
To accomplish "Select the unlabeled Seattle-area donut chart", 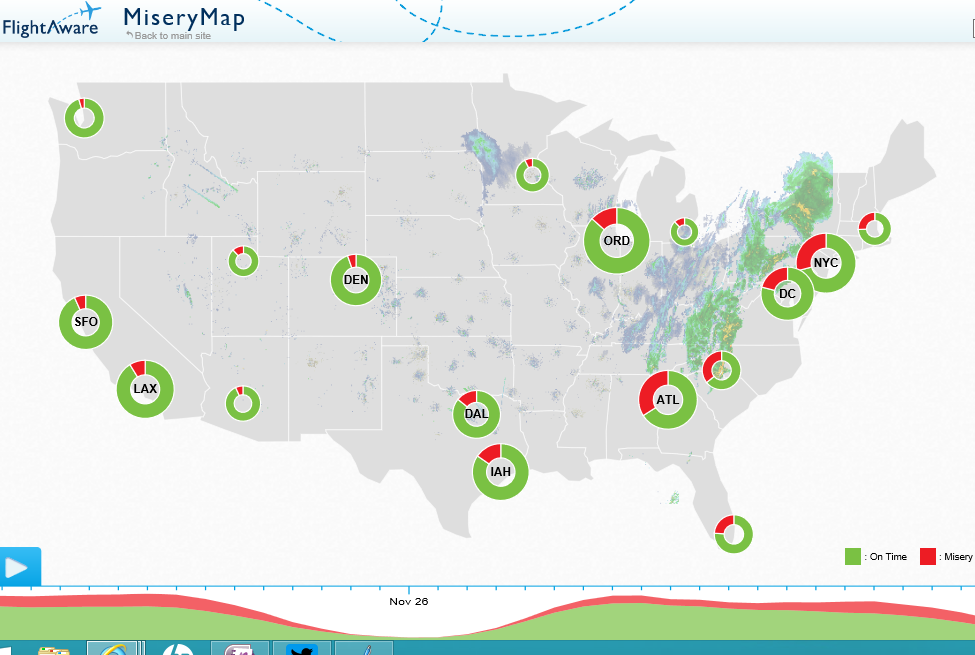I will pos(84,118).
